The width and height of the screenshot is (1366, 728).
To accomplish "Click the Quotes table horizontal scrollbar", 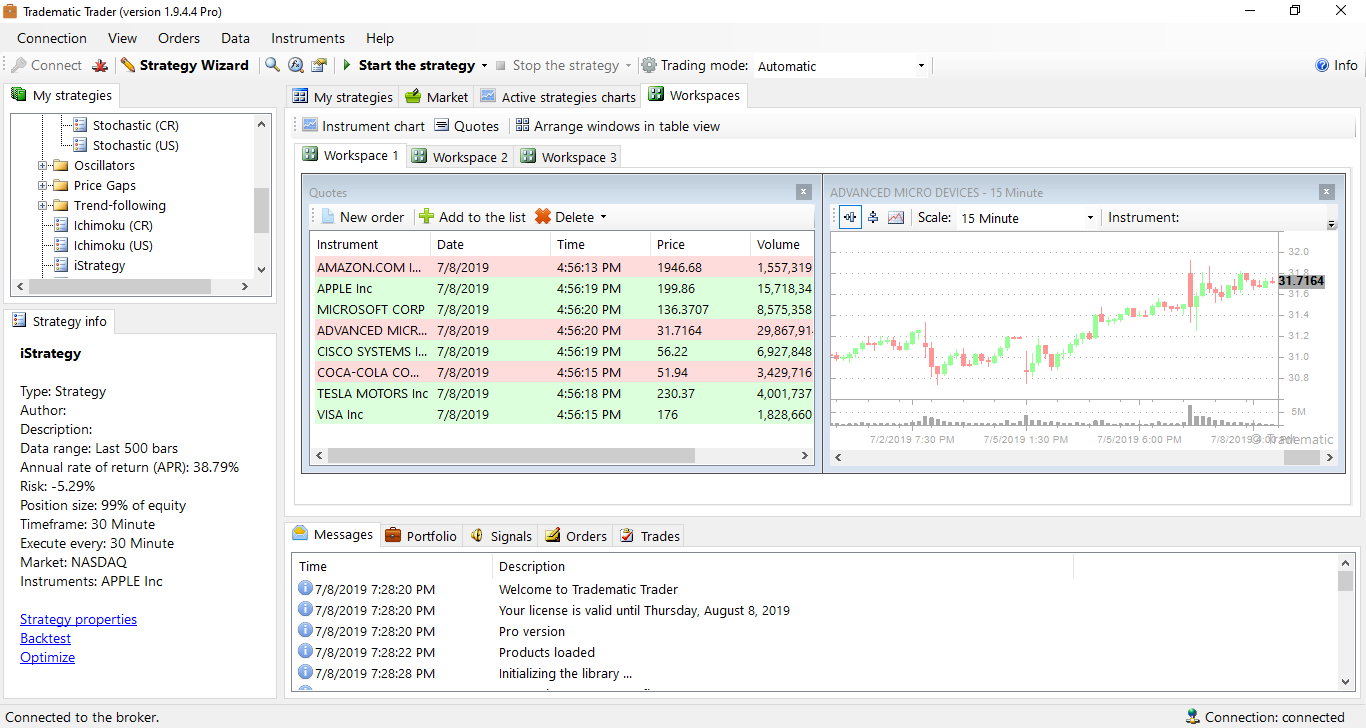I will pos(511,455).
